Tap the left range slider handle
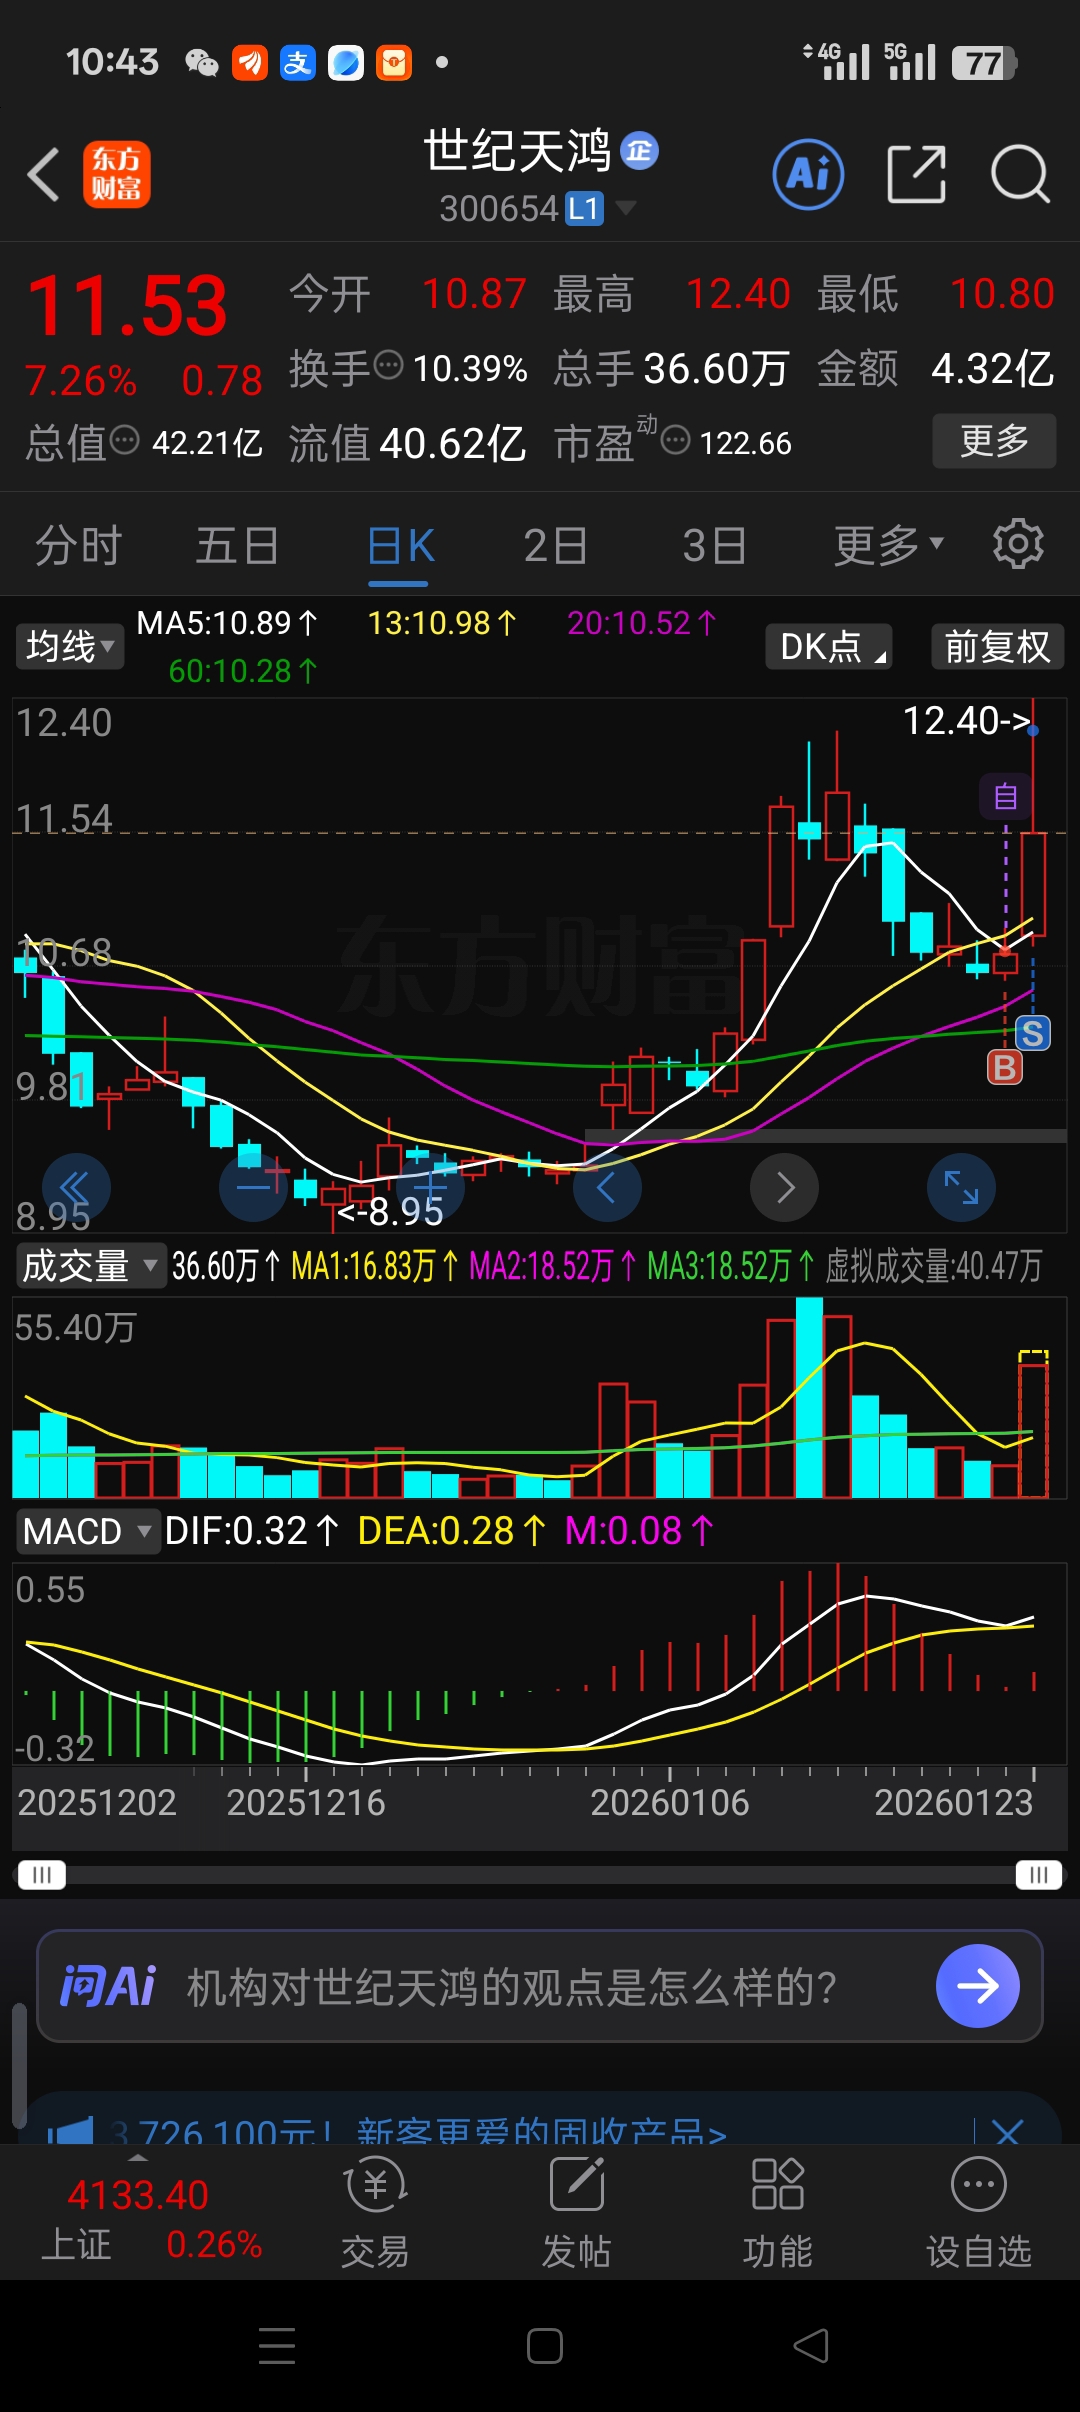1080x2412 pixels. [42, 1874]
